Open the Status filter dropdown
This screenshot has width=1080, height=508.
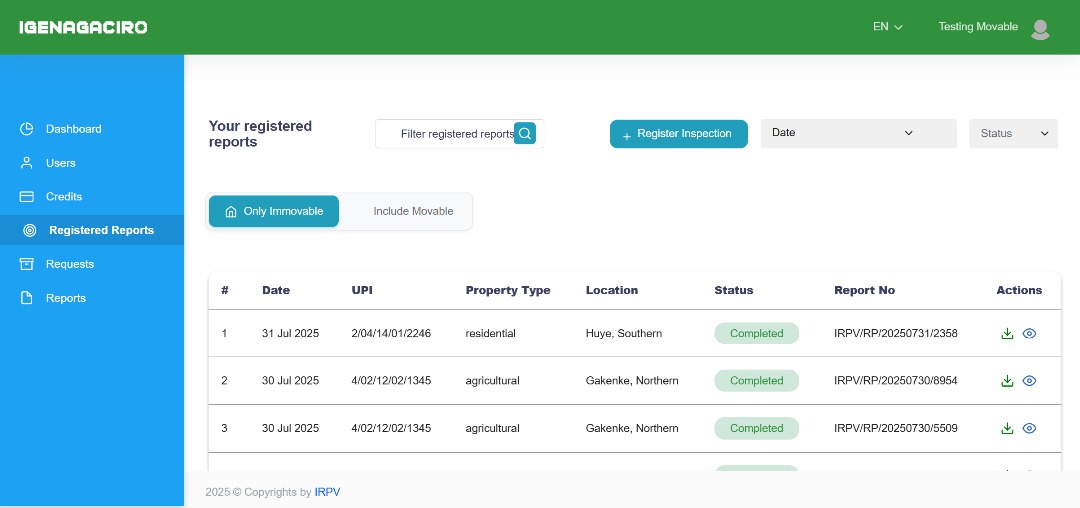(1013, 134)
